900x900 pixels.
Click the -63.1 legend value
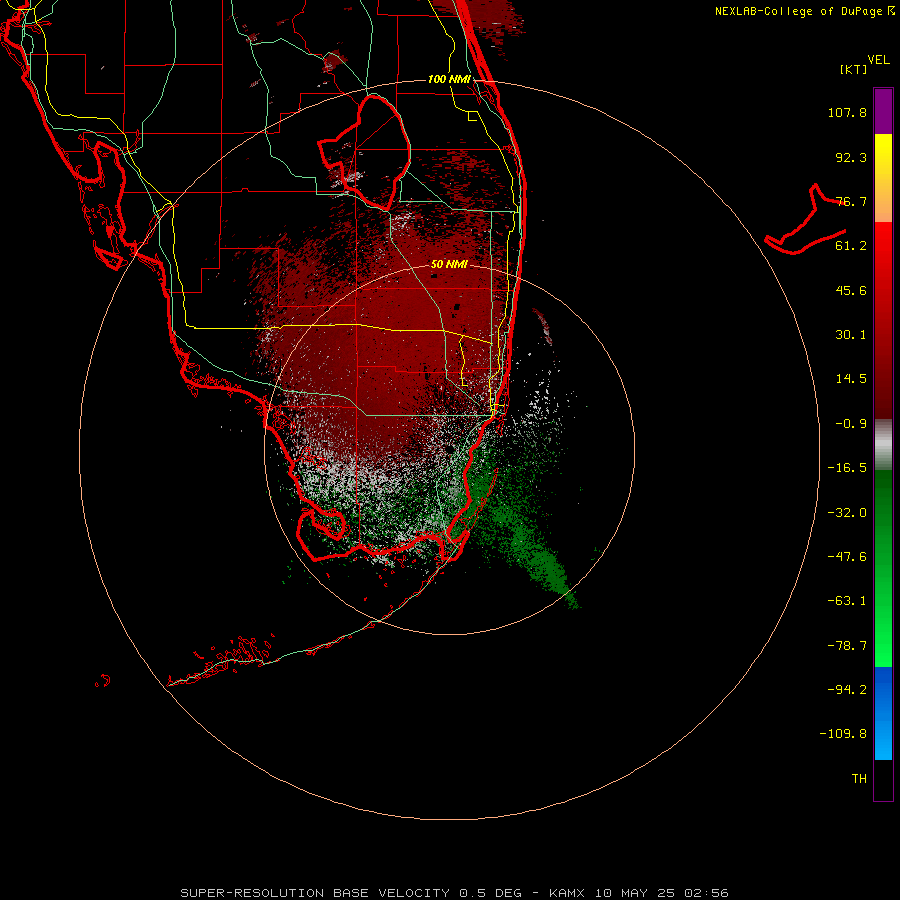[847, 601]
